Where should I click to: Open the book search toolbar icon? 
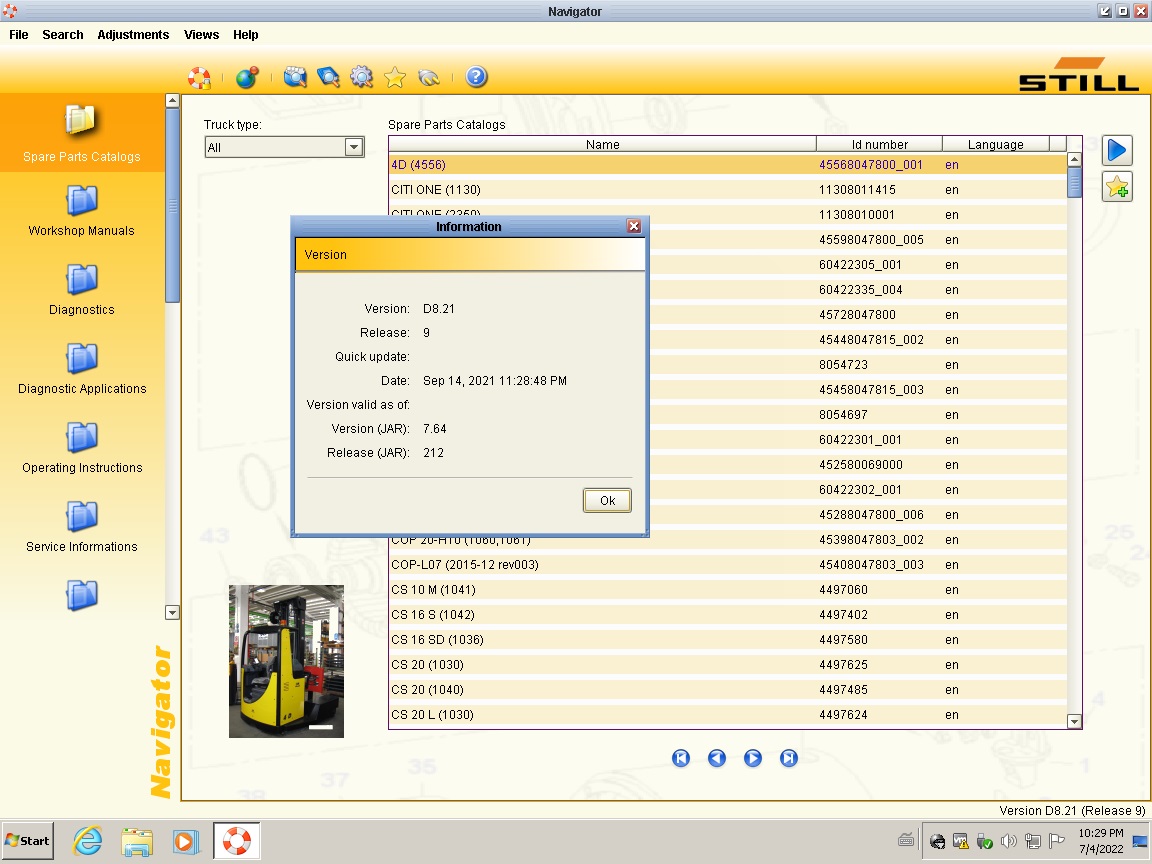328,77
